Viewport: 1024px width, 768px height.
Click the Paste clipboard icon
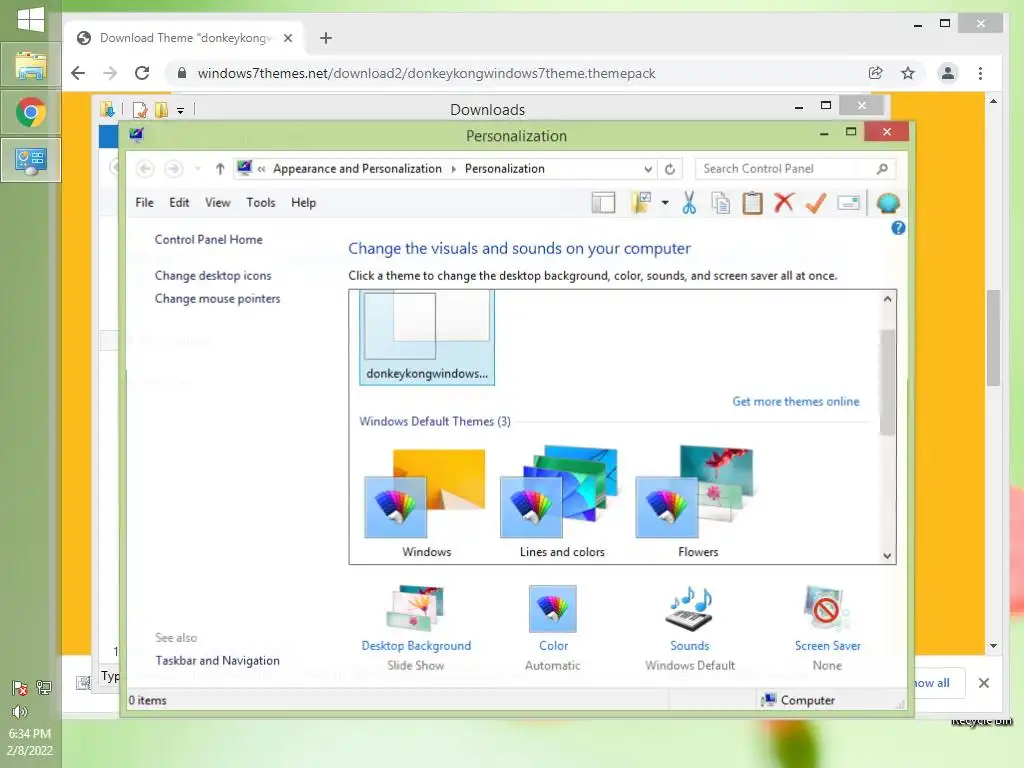tap(752, 203)
